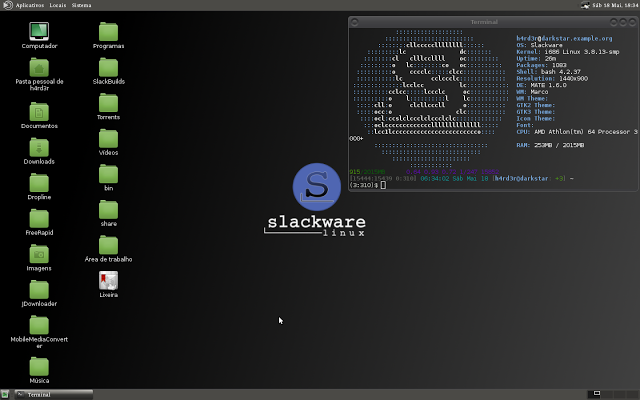640x400 pixels.
Task: Select the Dropline folder on desktop
Action: [39, 183]
